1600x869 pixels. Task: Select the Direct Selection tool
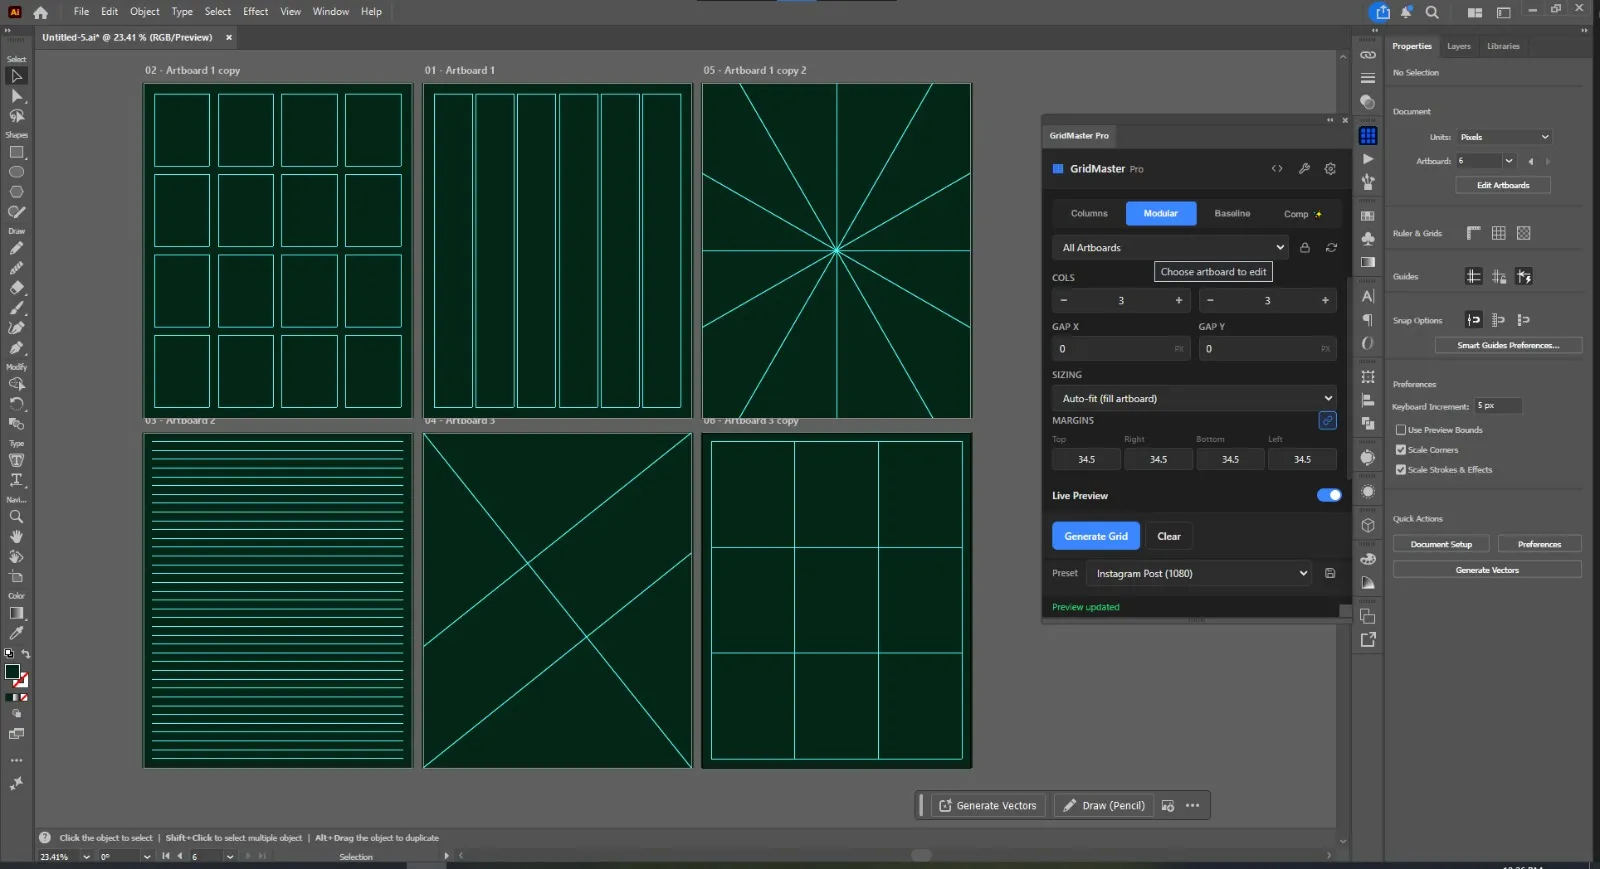[16, 96]
